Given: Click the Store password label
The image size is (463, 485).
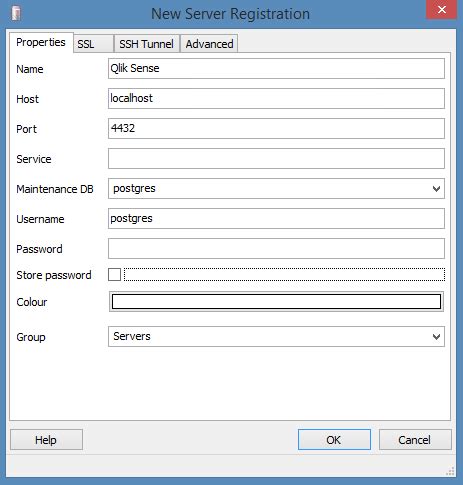Looking at the screenshot, I should coord(54,275).
